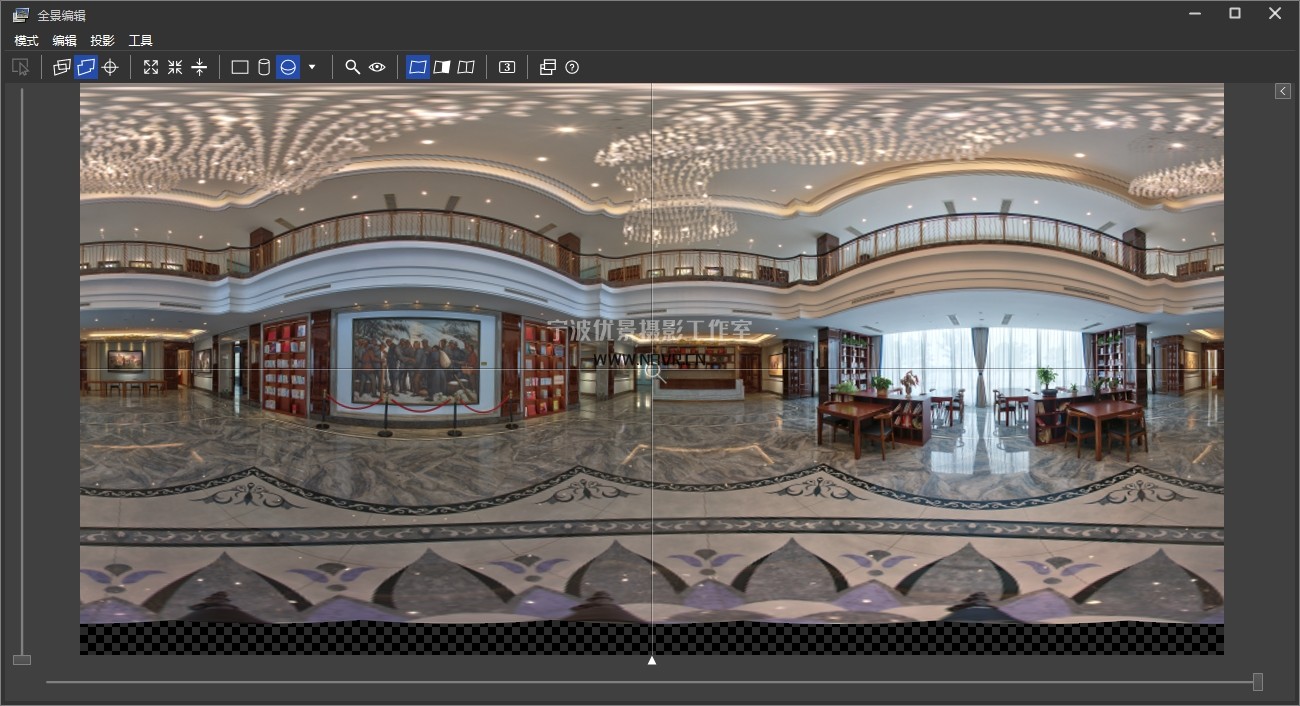The height and width of the screenshot is (706, 1300).
Task: Select the cylindrical projection icon
Action: (264, 67)
